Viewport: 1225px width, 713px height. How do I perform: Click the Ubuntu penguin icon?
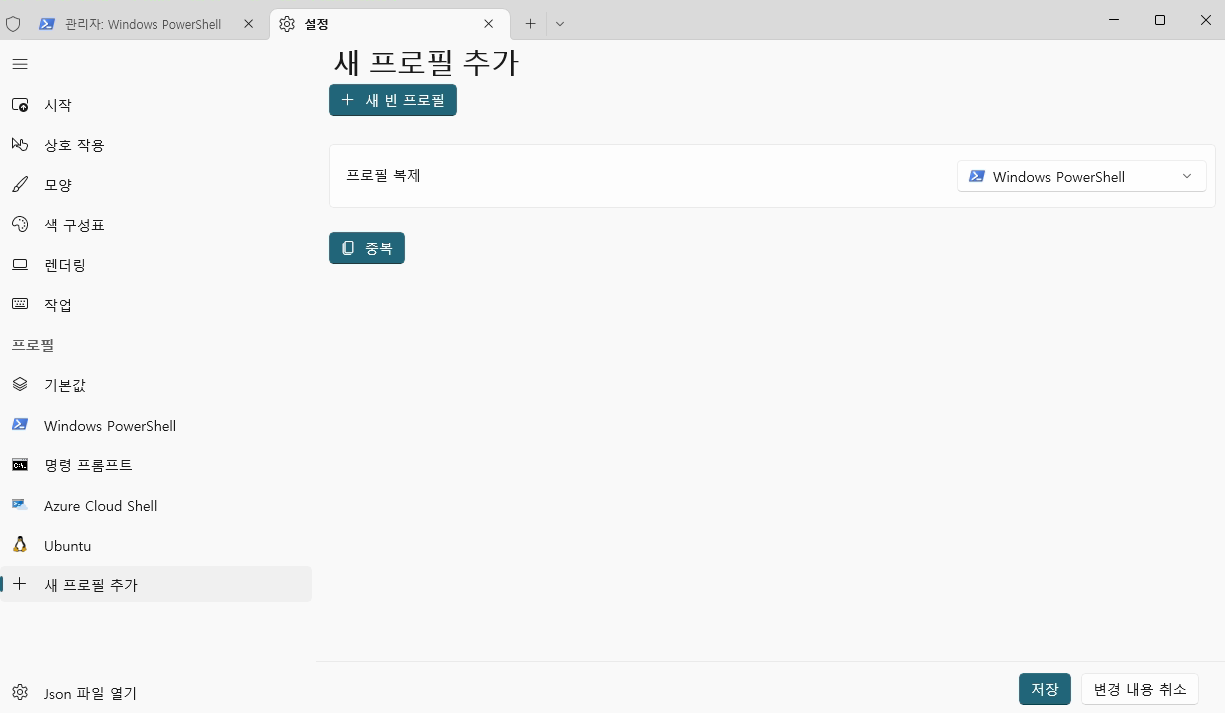pyautogui.click(x=20, y=545)
